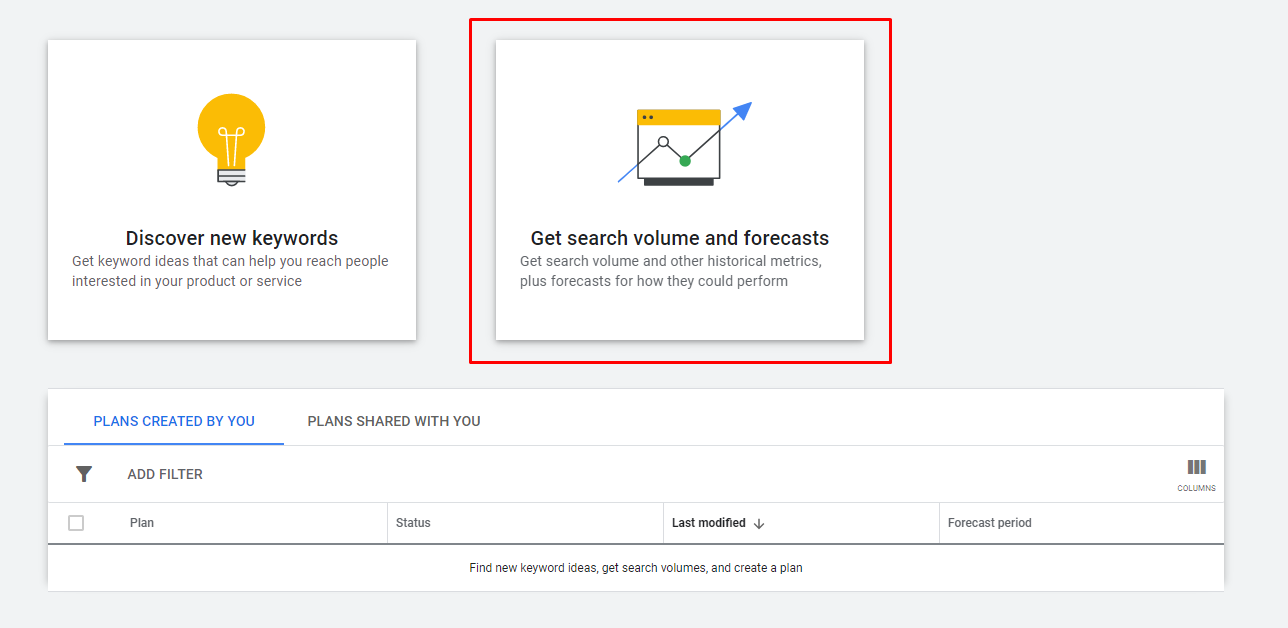Sort by the Last modified column header
The width and height of the screenshot is (1288, 628).
click(x=708, y=523)
